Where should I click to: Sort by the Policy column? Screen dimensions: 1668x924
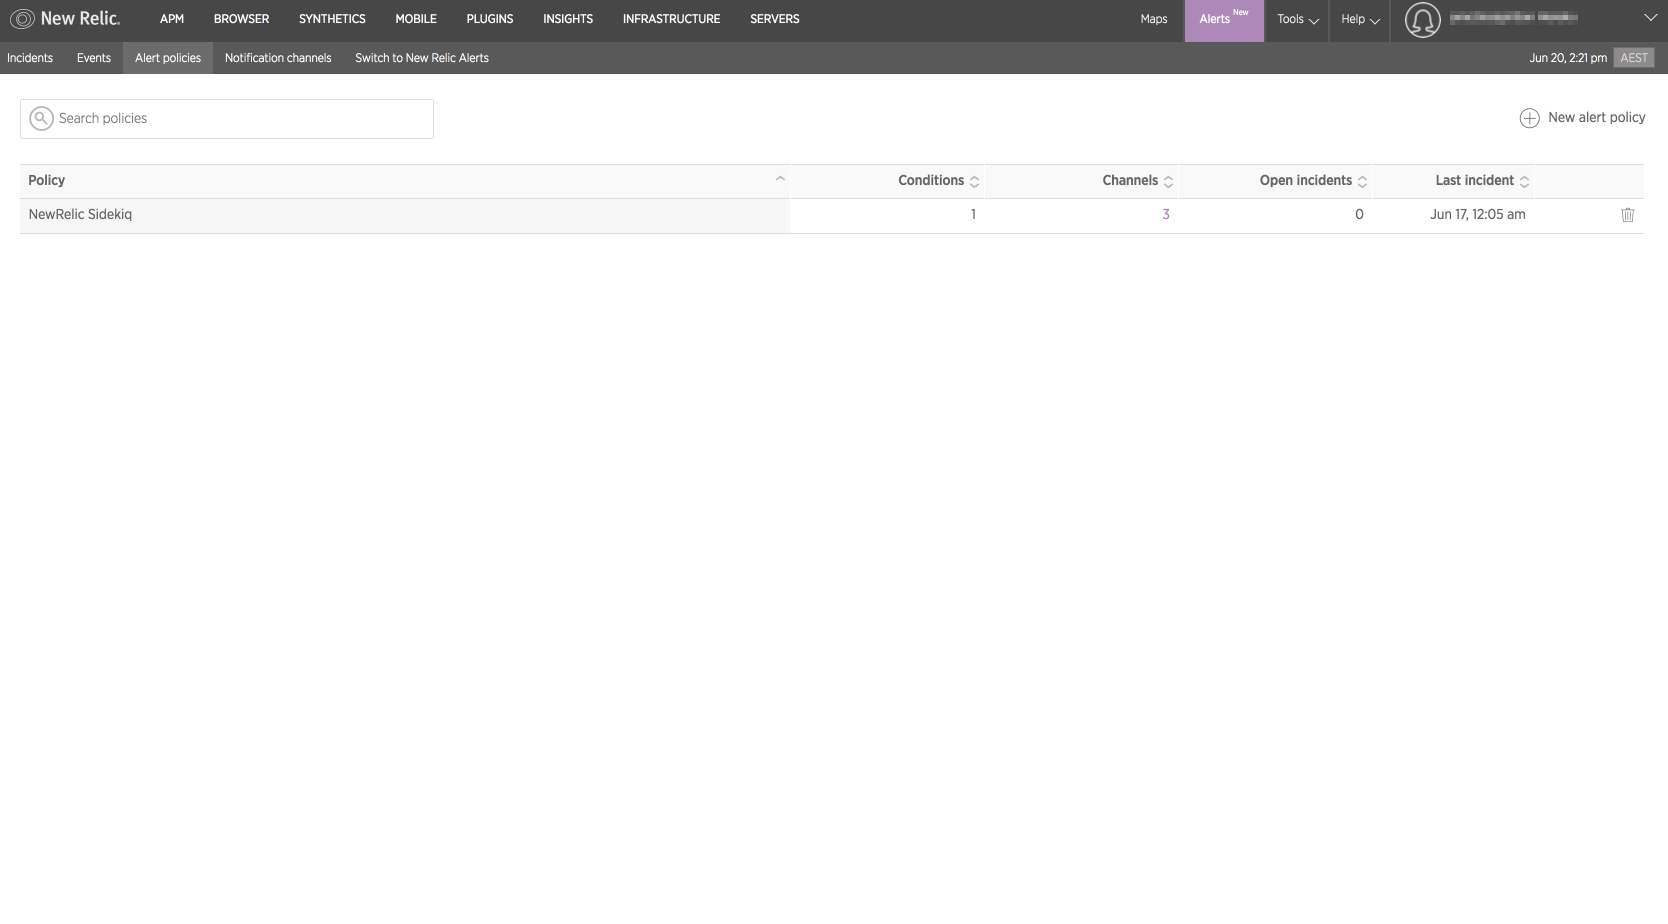405,181
